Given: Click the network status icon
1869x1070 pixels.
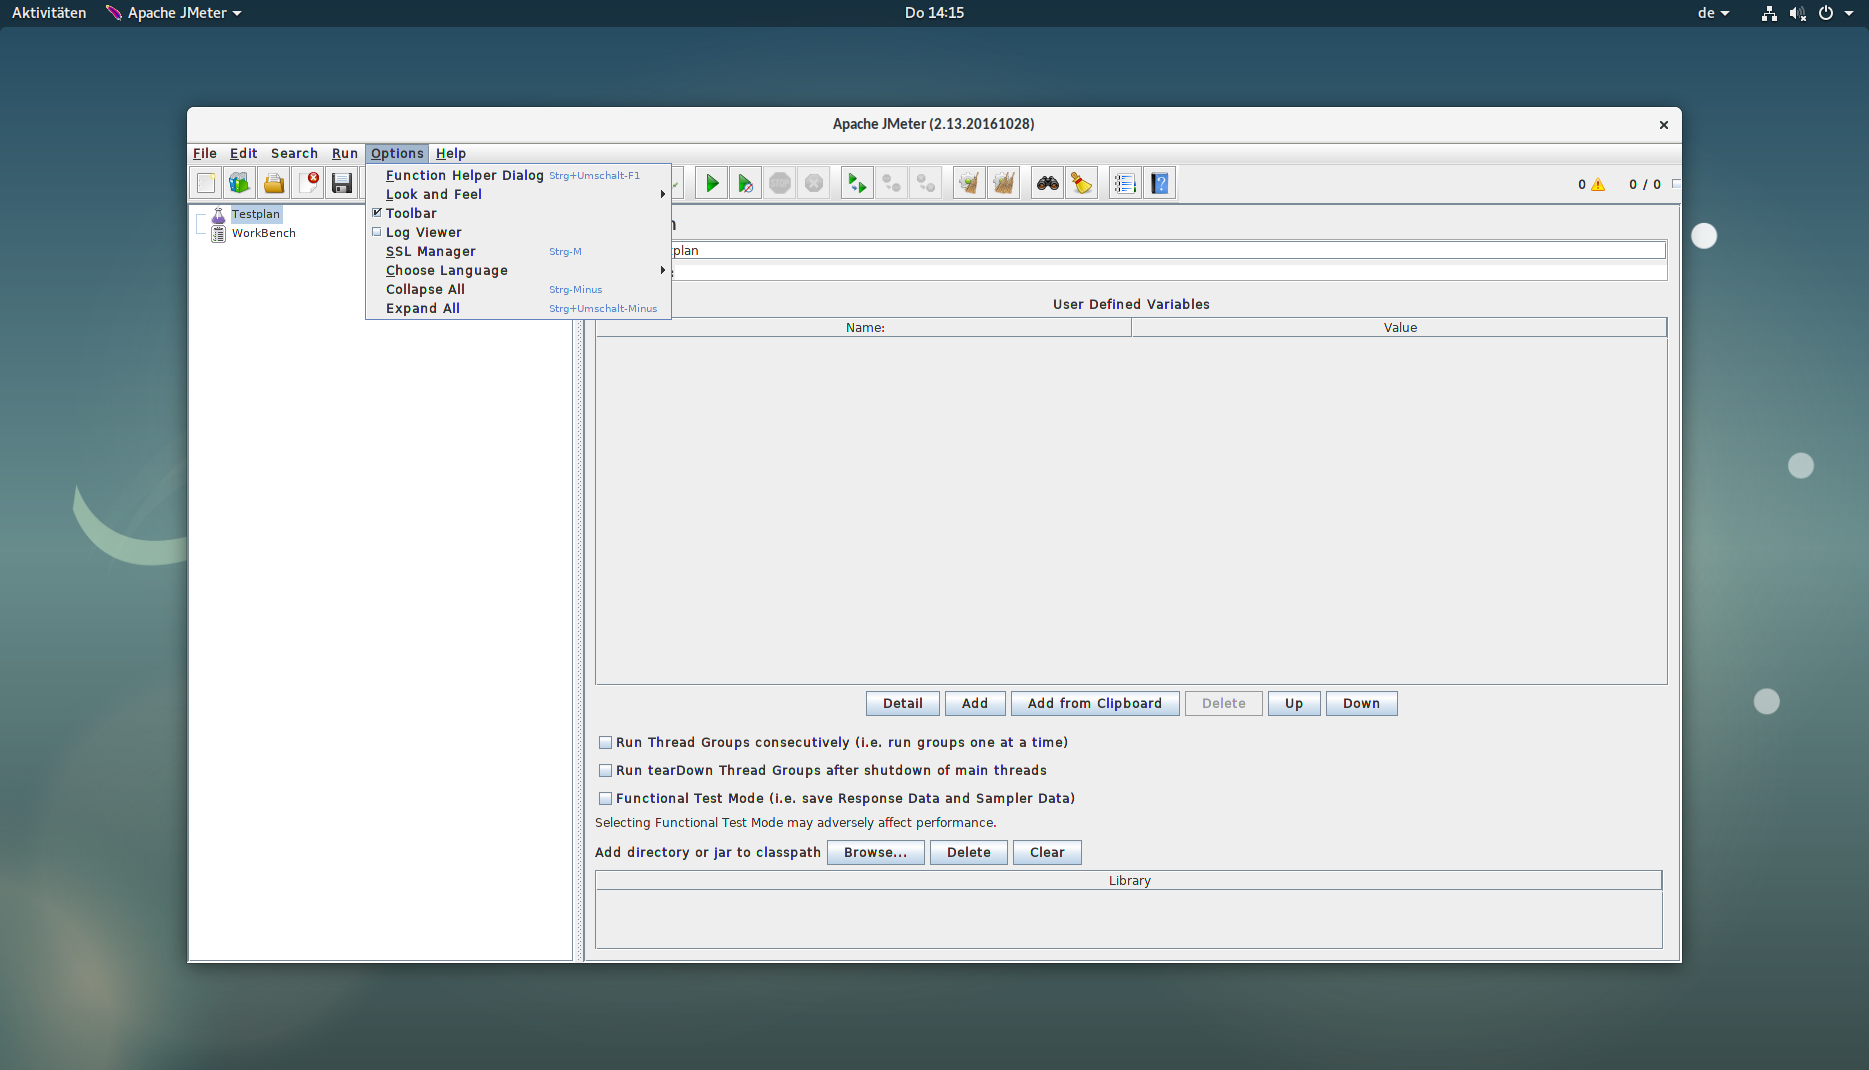Looking at the screenshot, I should (1769, 13).
